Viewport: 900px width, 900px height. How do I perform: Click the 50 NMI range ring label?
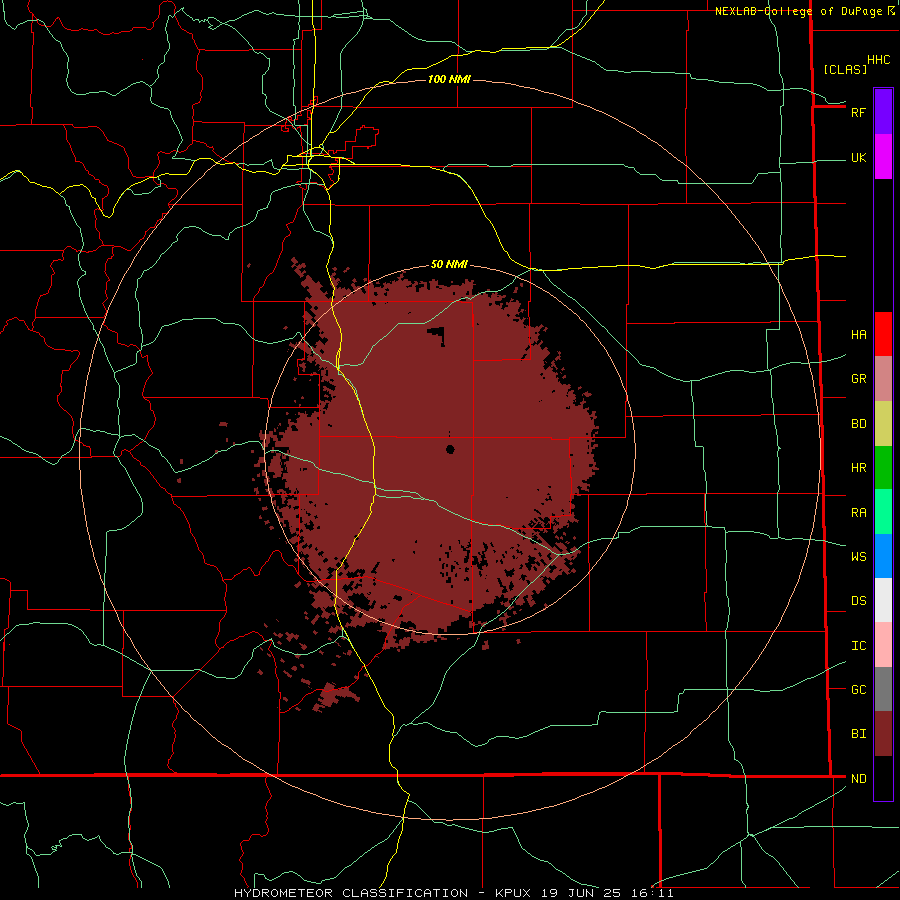coord(449,264)
